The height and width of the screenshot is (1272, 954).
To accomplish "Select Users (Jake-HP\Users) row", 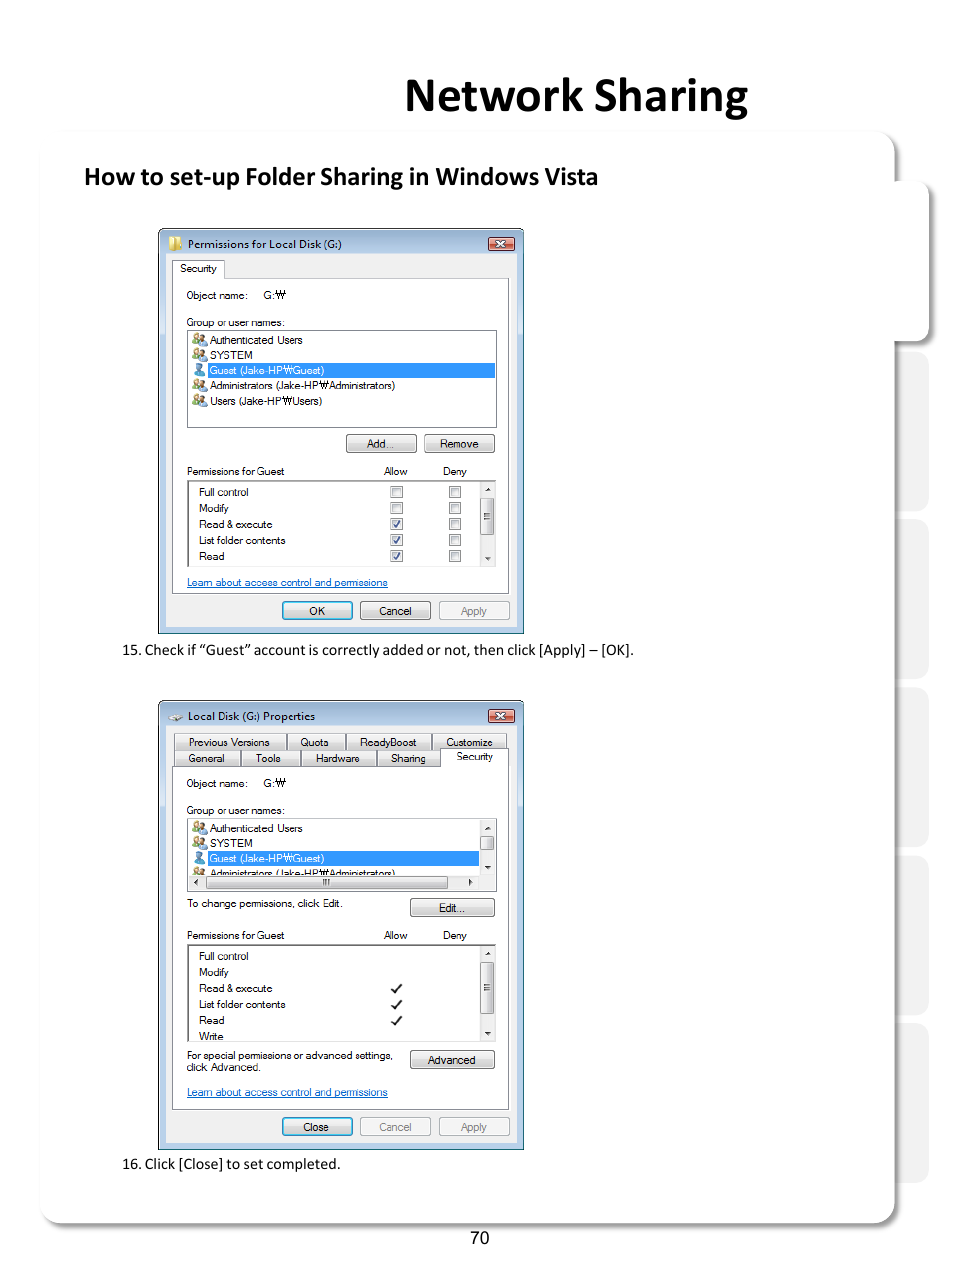I will [x=342, y=401].
